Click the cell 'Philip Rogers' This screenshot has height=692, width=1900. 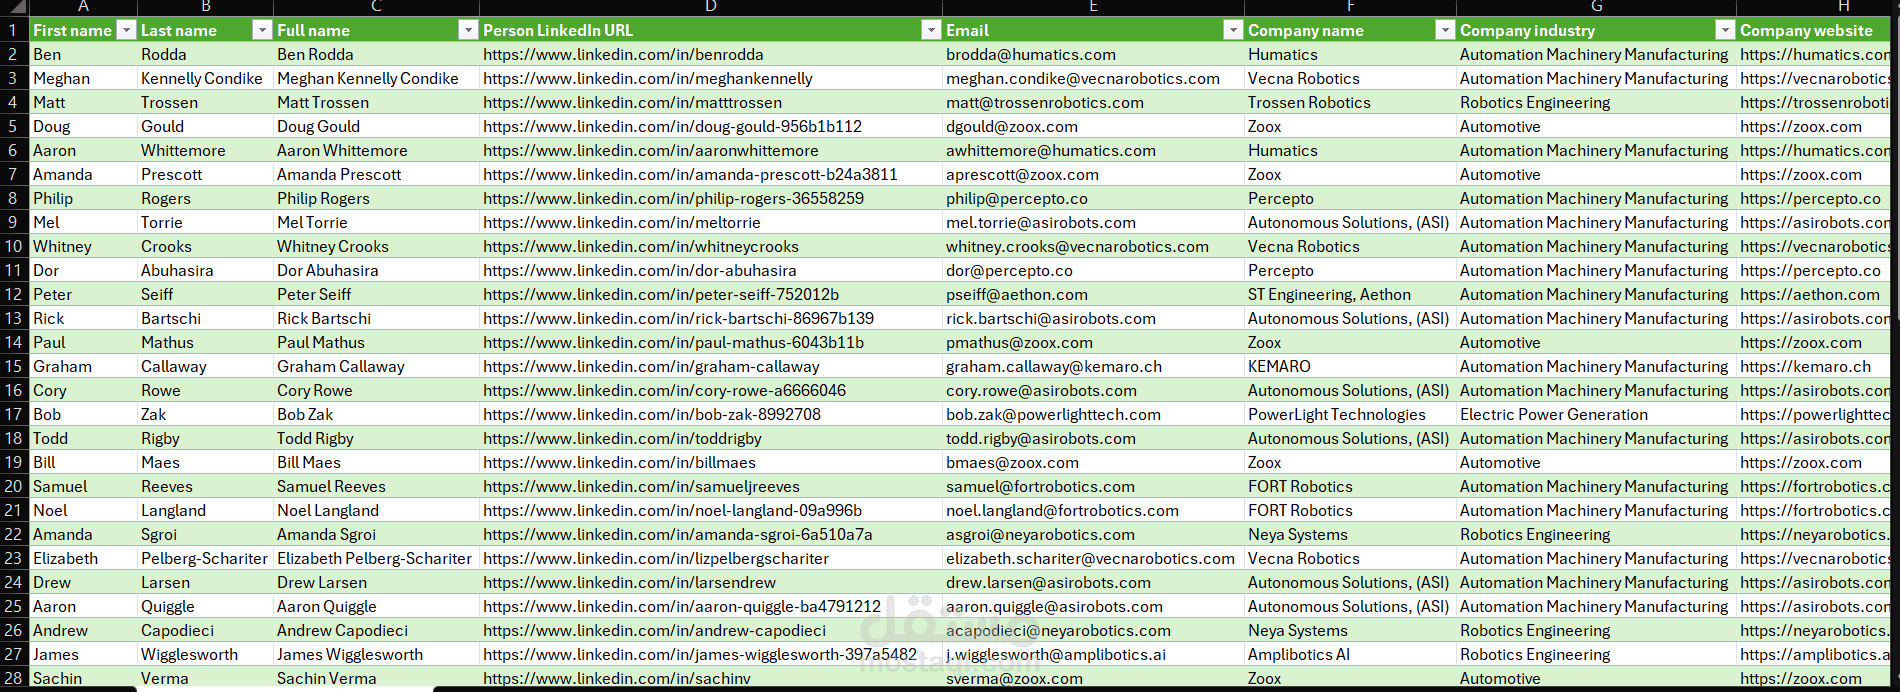pos(376,198)
